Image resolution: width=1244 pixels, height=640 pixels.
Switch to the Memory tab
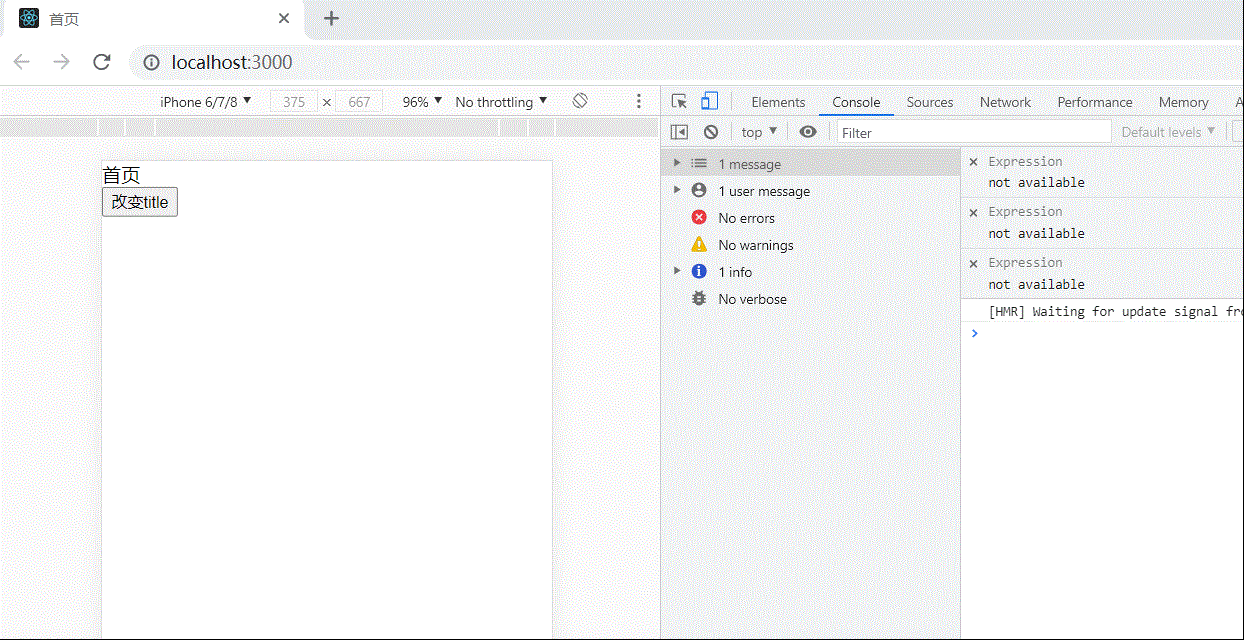click(1183, 102)
